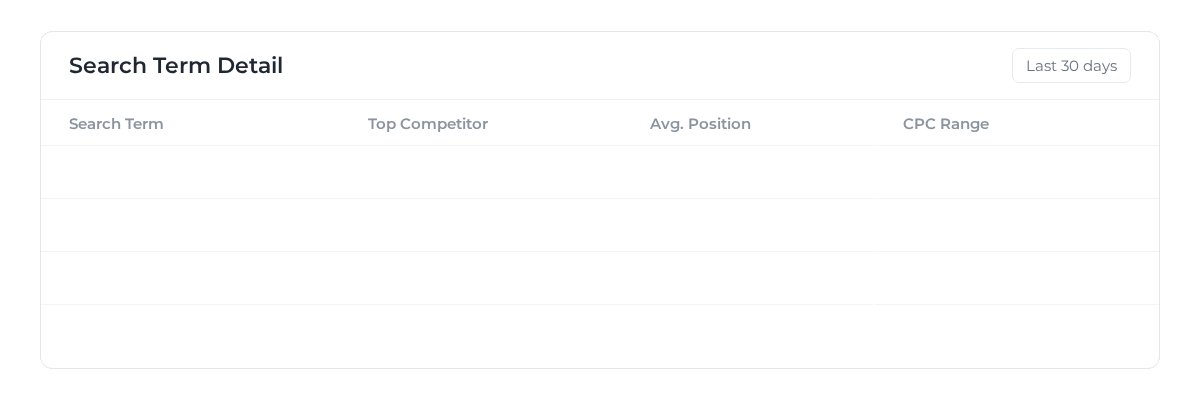The width and height of the screenshot is (1200, 400).
Task: Select the third empty row's Avg. Position cell
Action: point(748,278)
